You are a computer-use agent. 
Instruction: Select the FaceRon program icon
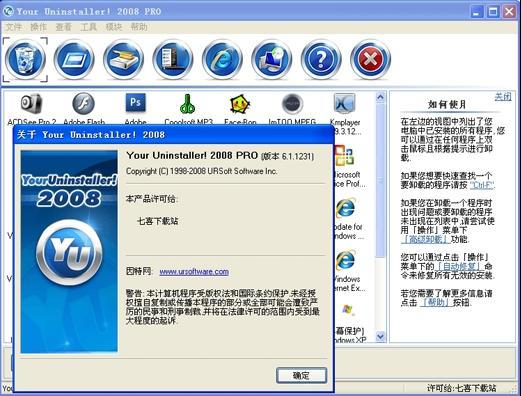[240, 104]
